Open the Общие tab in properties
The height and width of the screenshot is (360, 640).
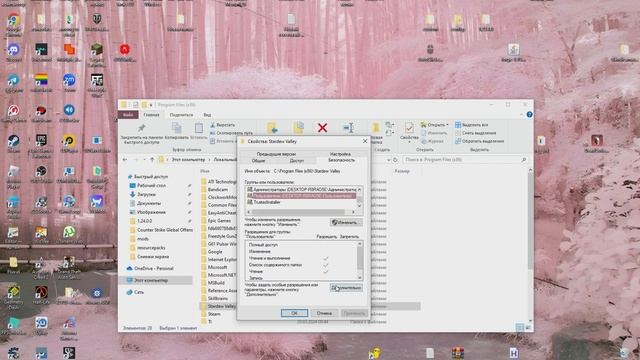tap(258, 160)
